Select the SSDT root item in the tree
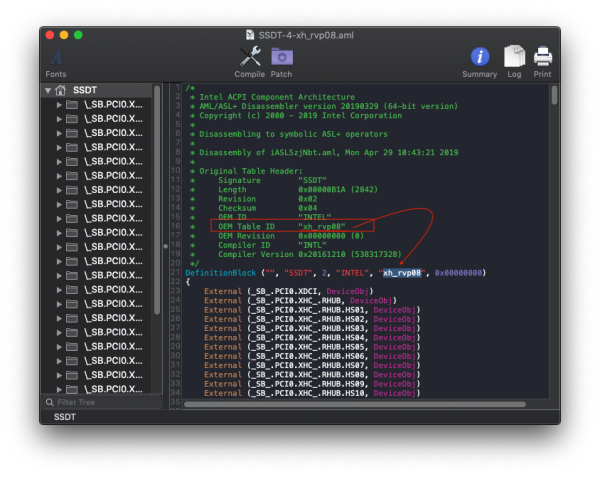Screen dimensions: 600x477 tap(85, 91)
